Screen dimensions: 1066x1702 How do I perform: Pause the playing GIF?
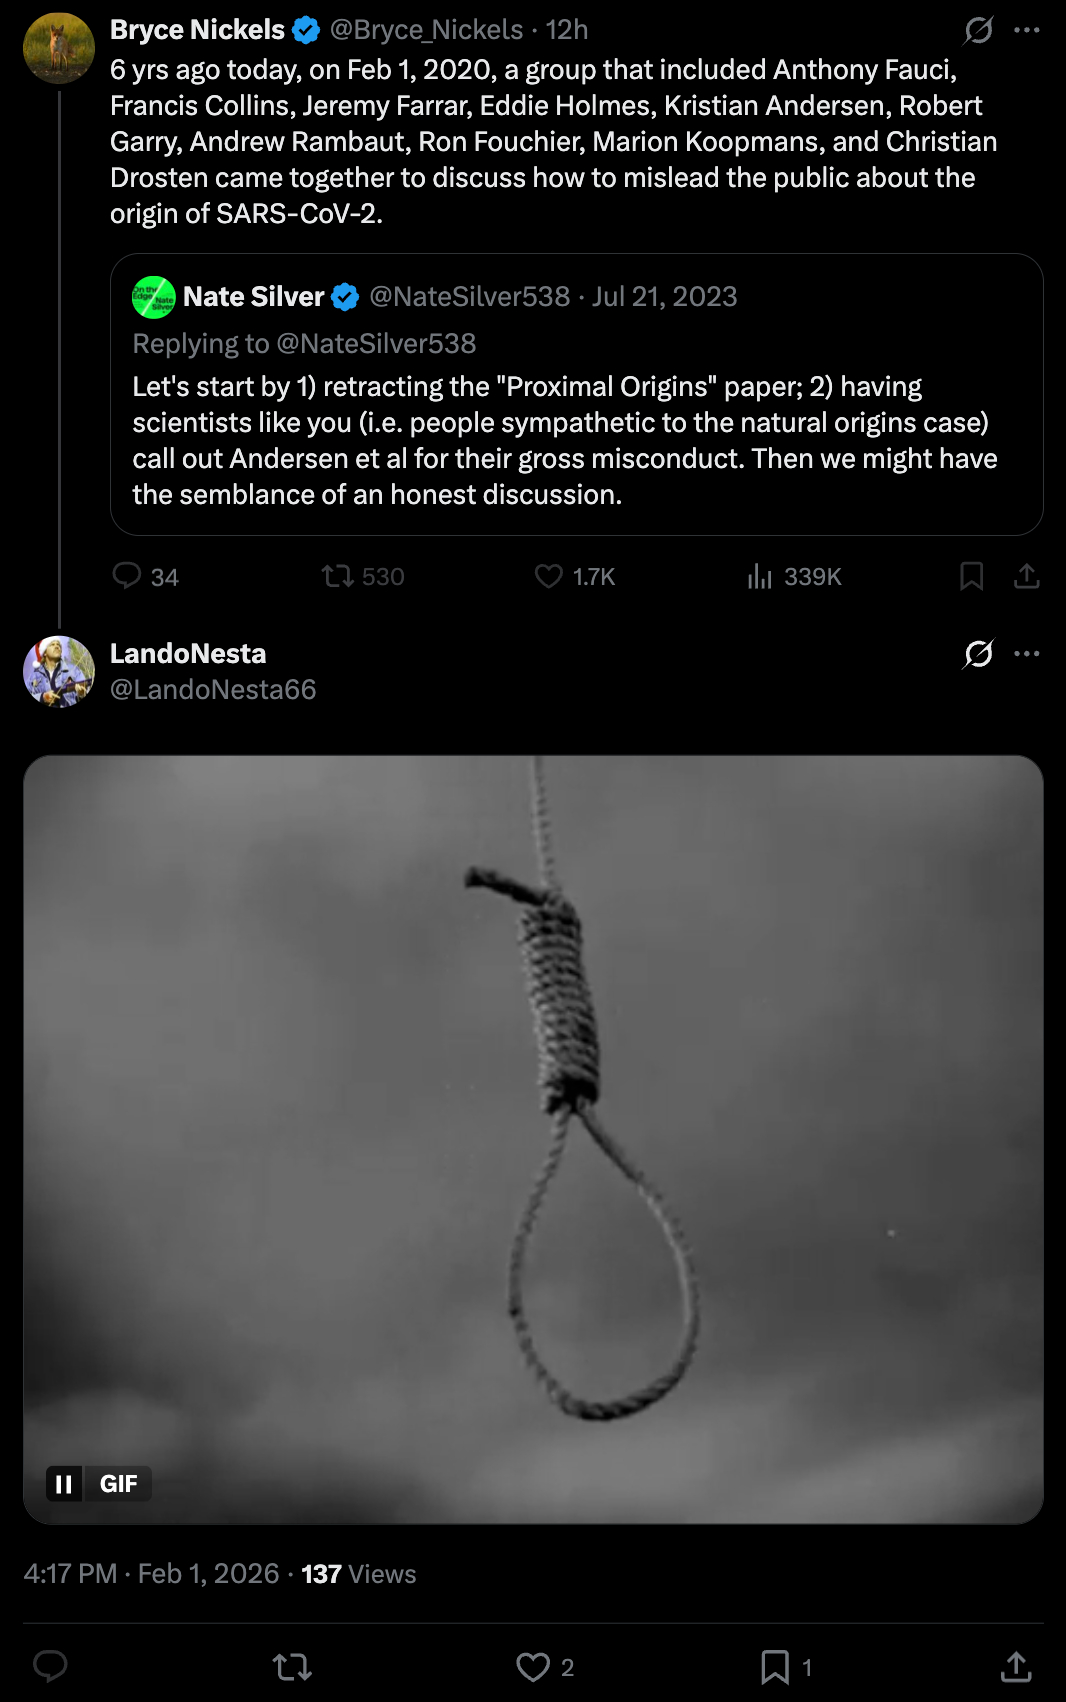(64, 1484)
